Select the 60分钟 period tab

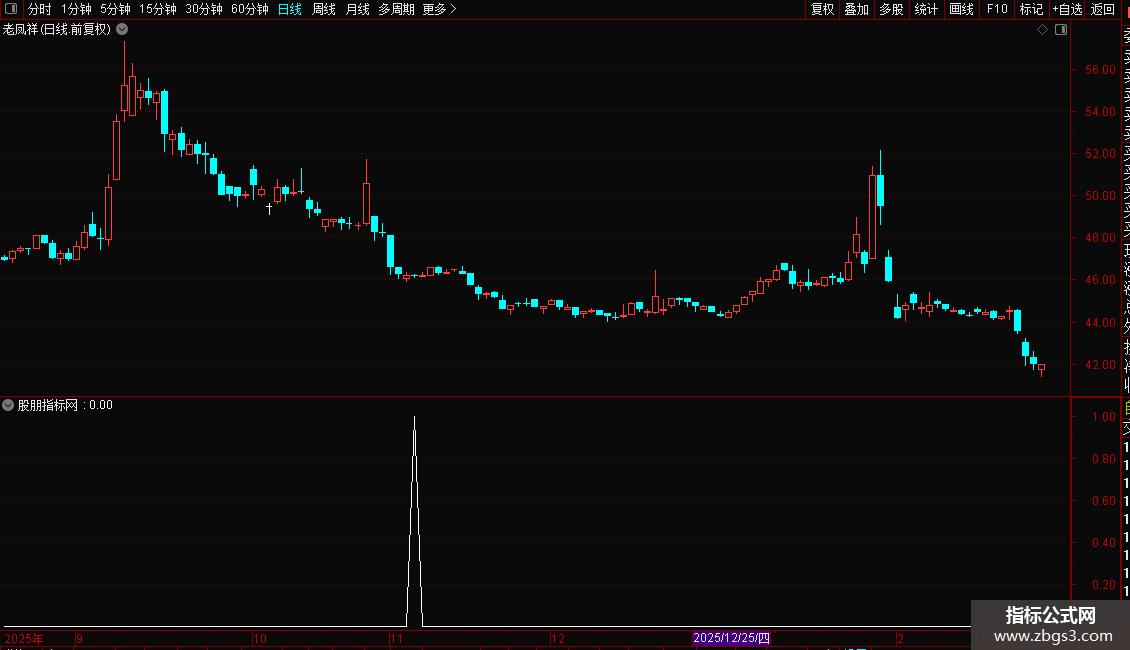tap(250, 9)
